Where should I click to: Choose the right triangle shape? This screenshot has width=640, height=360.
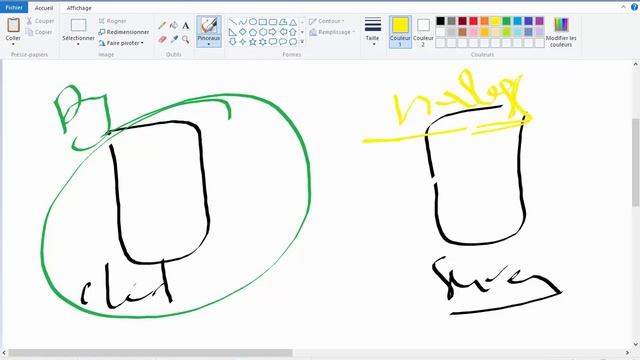[233, 32]
